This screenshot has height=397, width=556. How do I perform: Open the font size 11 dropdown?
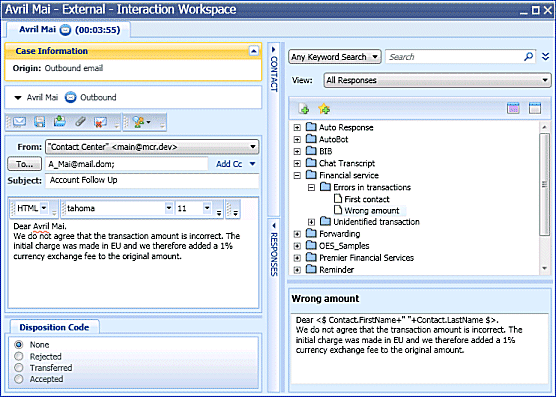(x=207, y=208)
